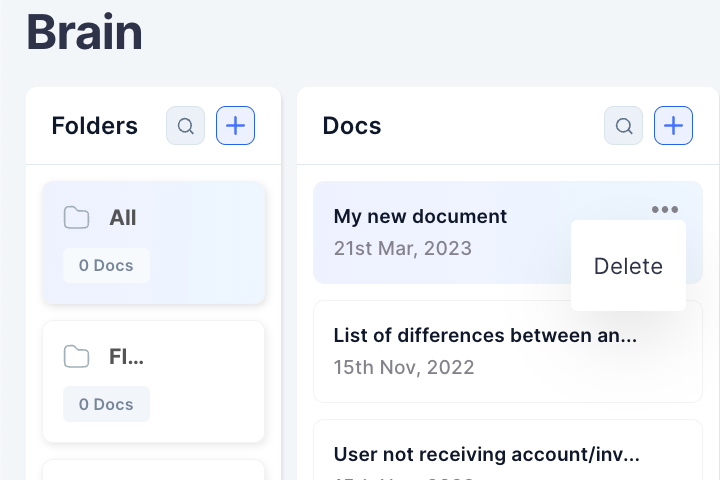
Task: Click three-dot options on My new document
Action: [x=664, y=209]
